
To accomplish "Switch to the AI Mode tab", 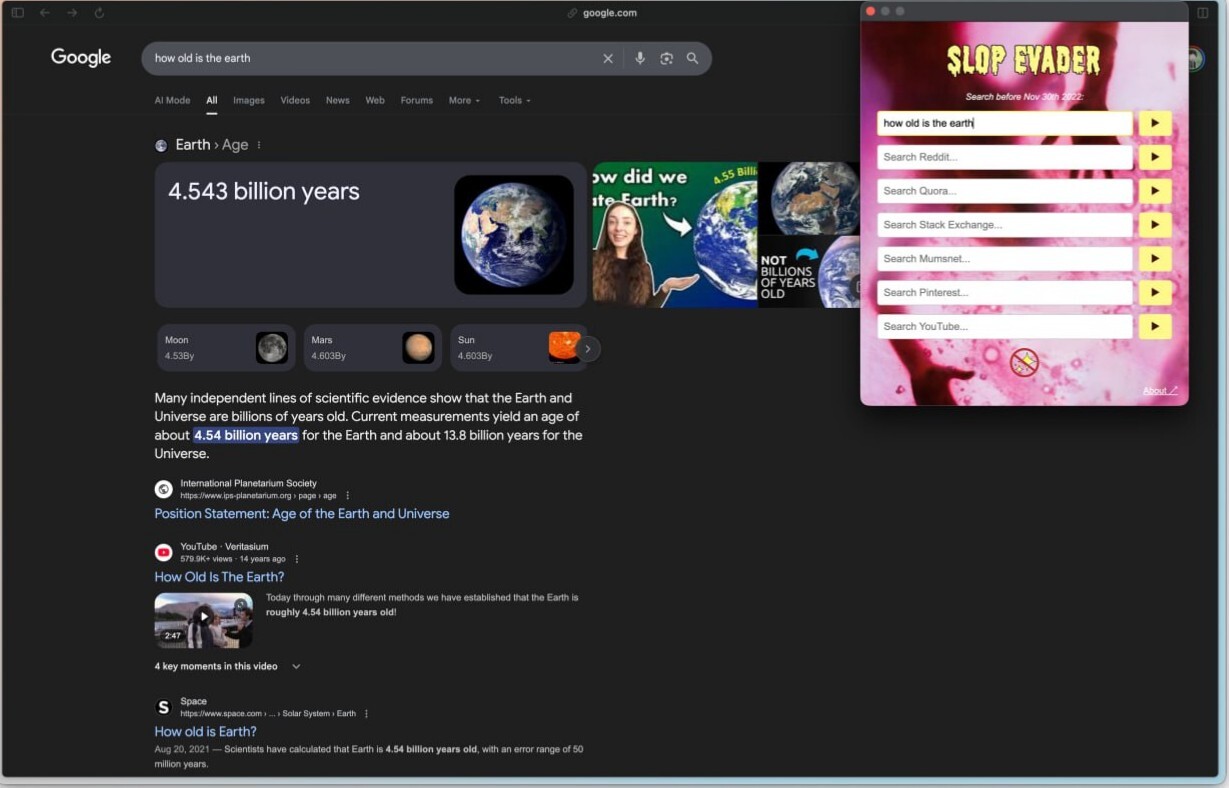I will tap(172, 100).
